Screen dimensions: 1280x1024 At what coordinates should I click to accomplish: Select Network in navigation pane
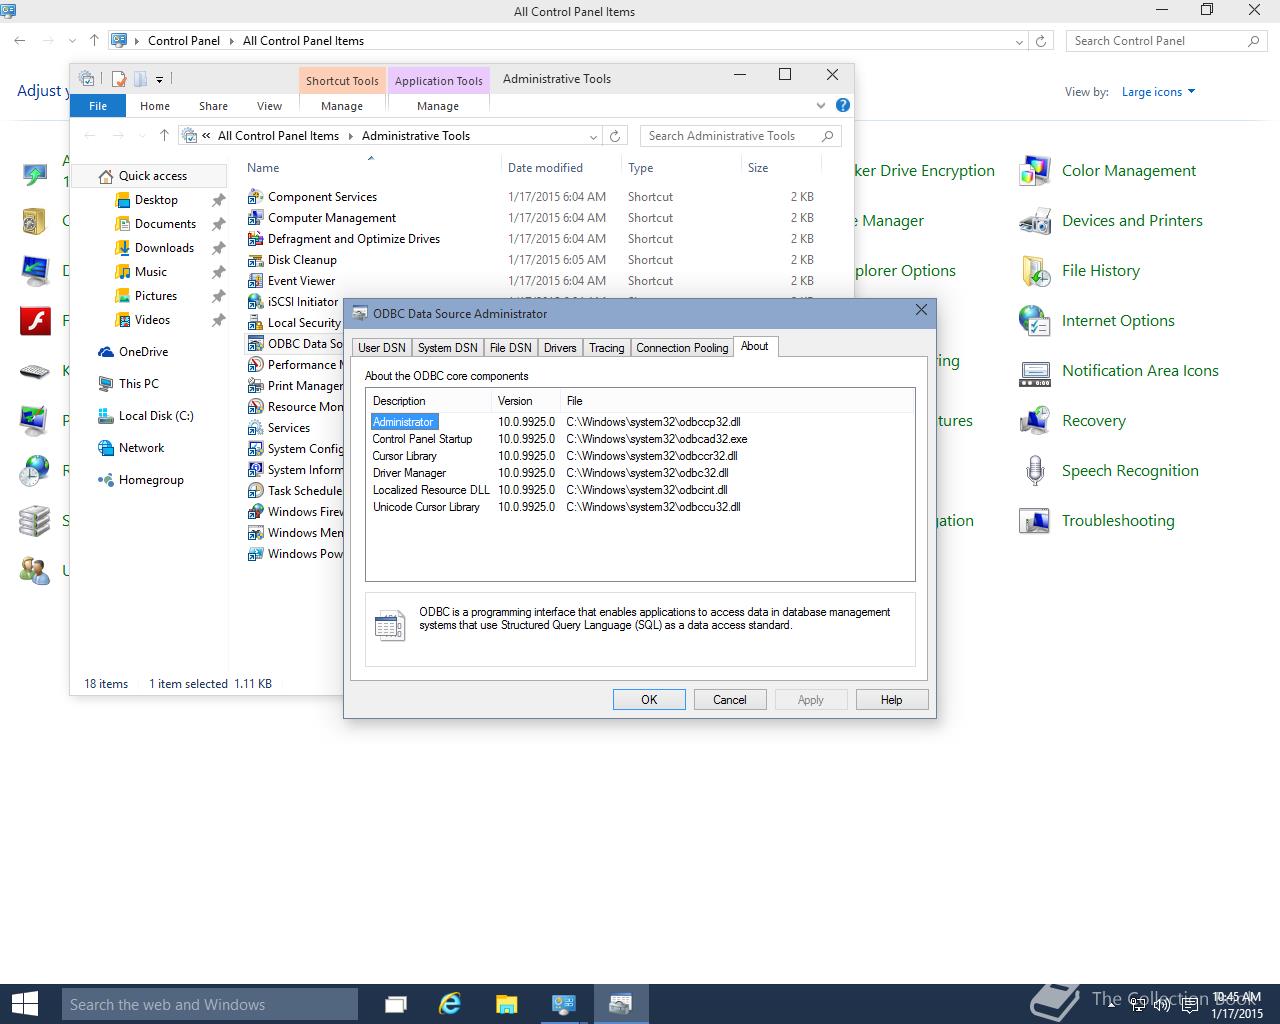(x=141, y=448)
